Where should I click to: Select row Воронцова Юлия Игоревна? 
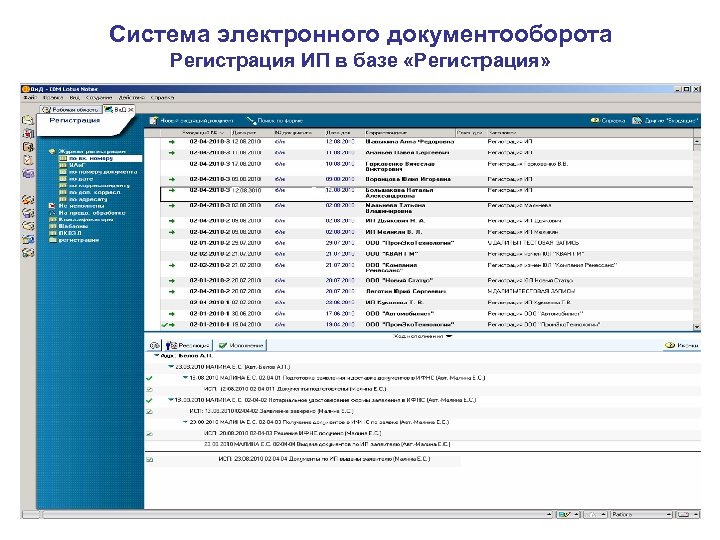[426, 179]
